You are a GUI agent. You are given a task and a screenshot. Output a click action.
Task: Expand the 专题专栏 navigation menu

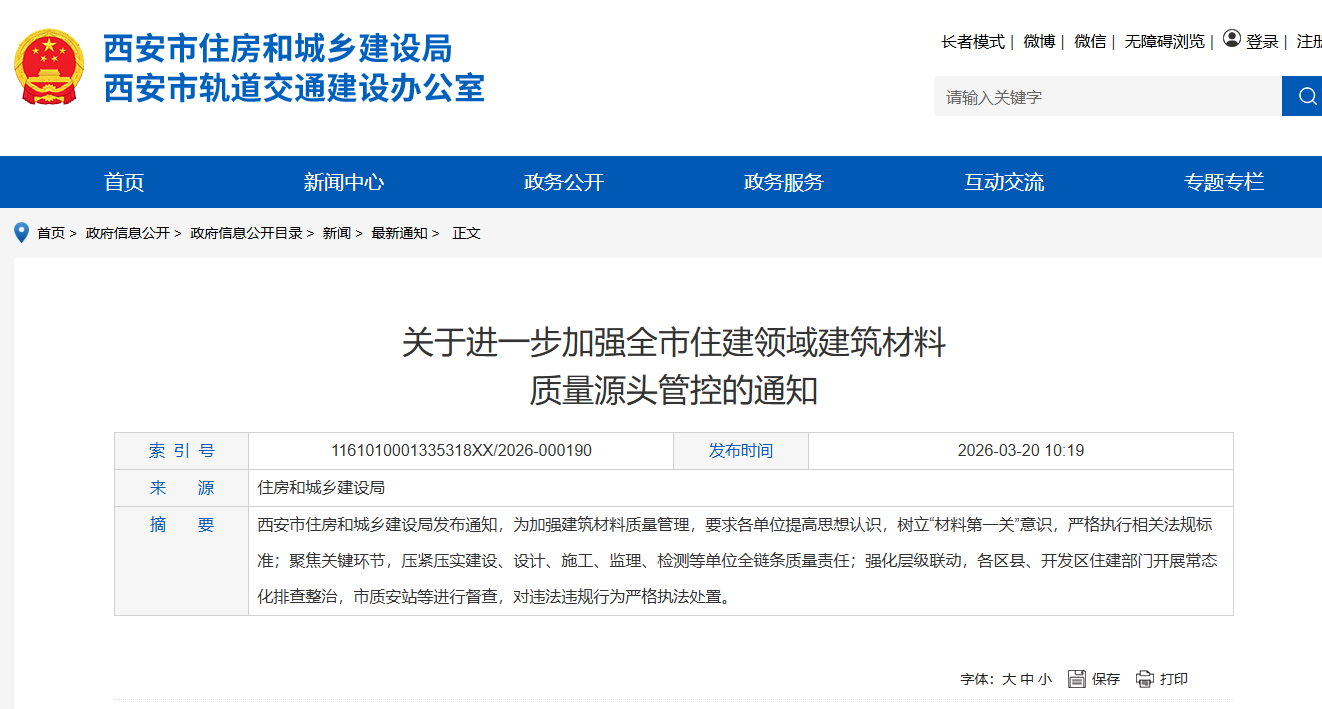1224,182
